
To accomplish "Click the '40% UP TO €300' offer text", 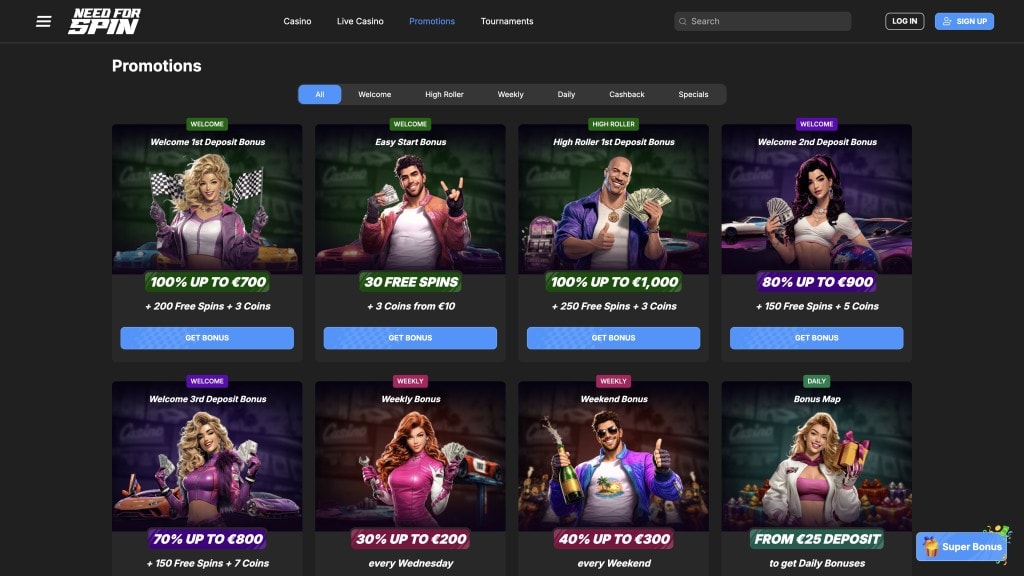I will 614,539.
